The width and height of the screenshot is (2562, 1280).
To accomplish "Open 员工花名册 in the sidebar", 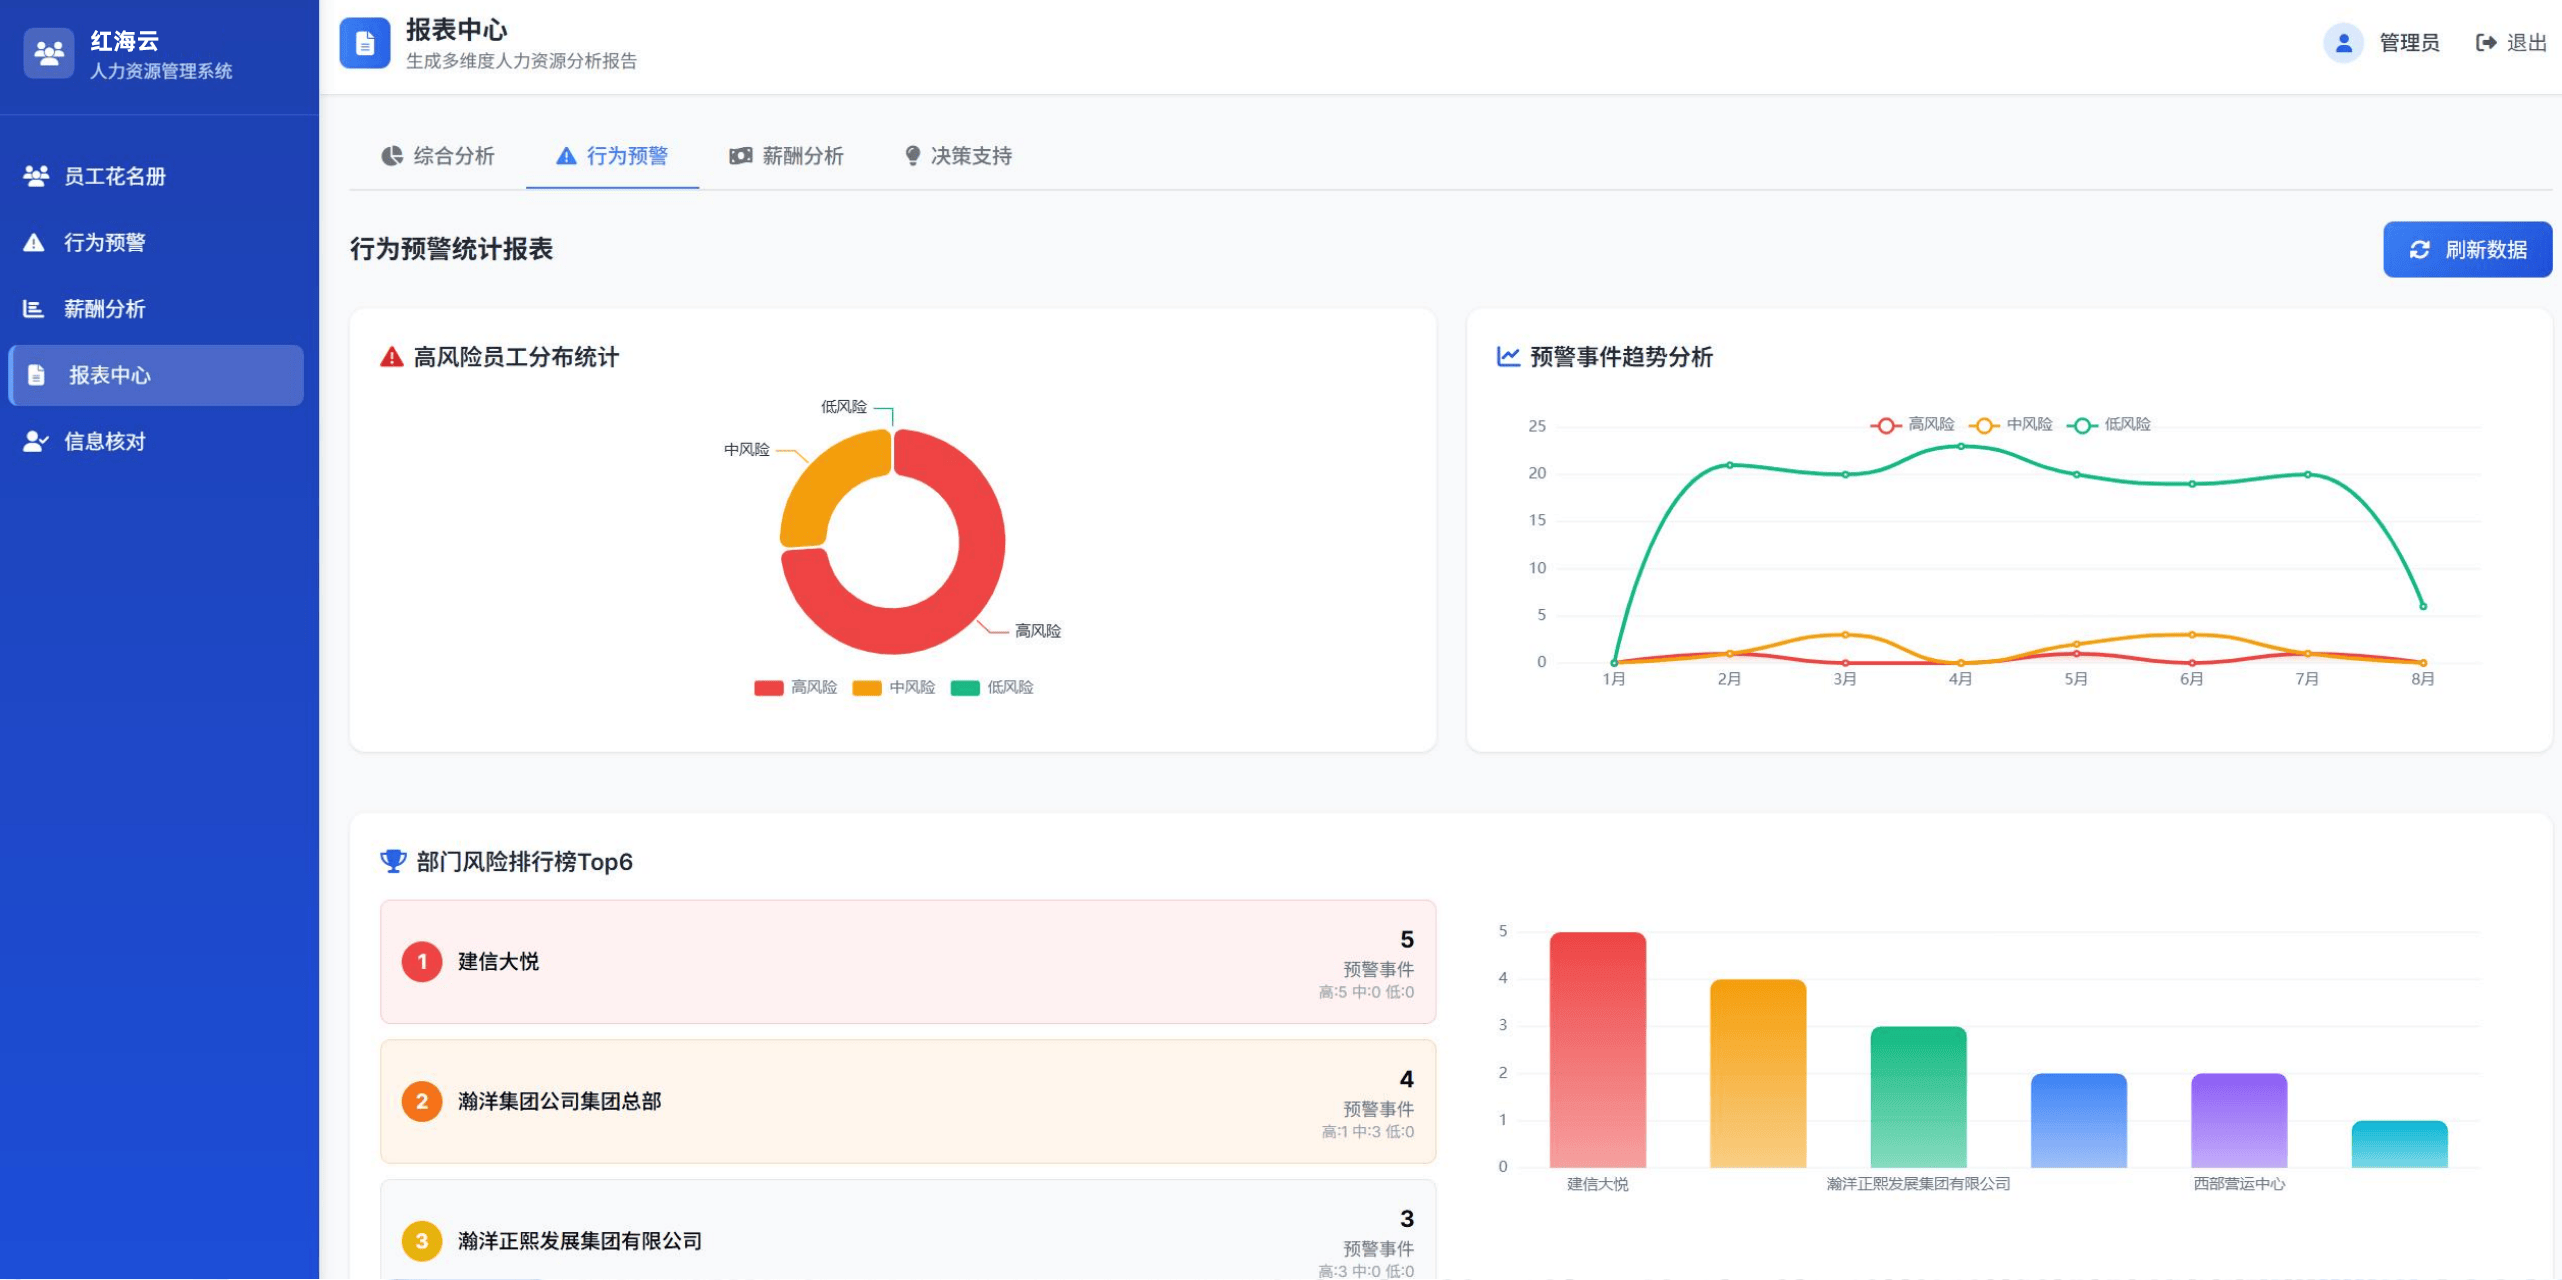I will tap(114, 177).
